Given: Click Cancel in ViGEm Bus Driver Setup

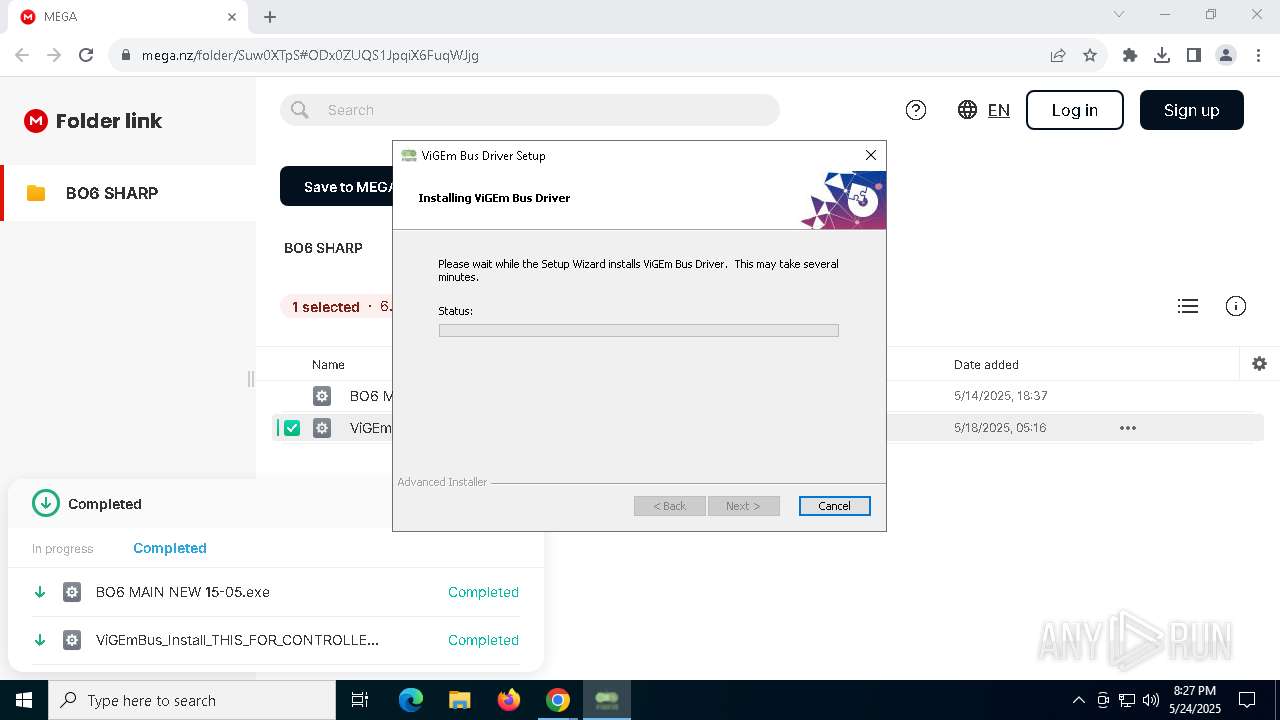Looking at the screenshot, I should point(835,506).
